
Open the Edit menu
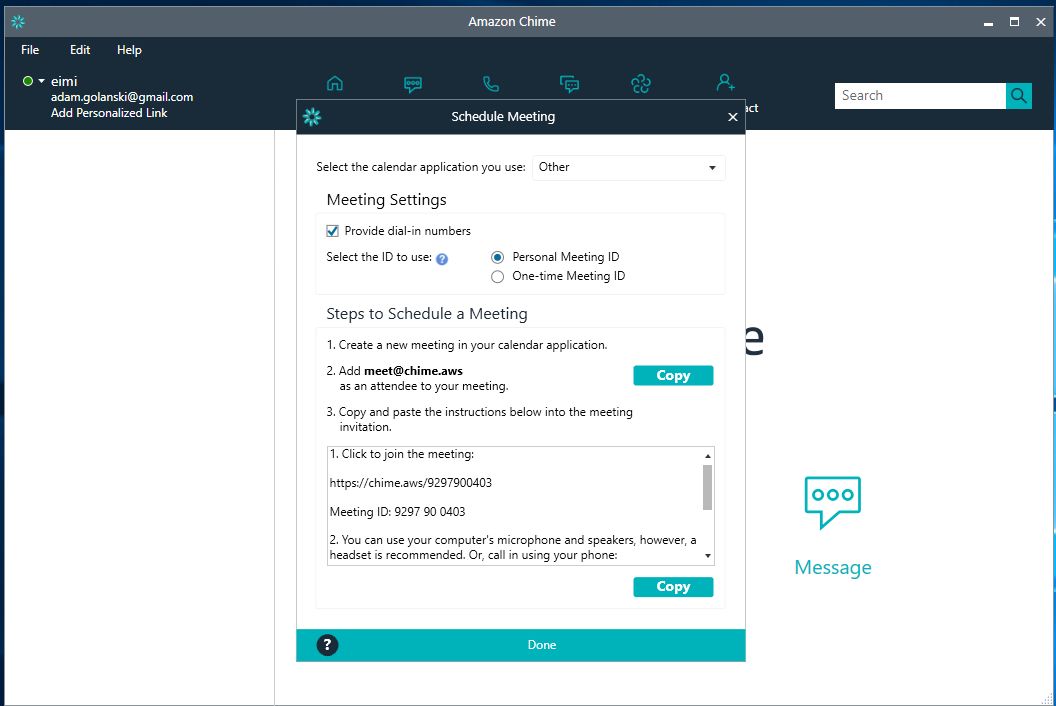[x=79, y=50]
